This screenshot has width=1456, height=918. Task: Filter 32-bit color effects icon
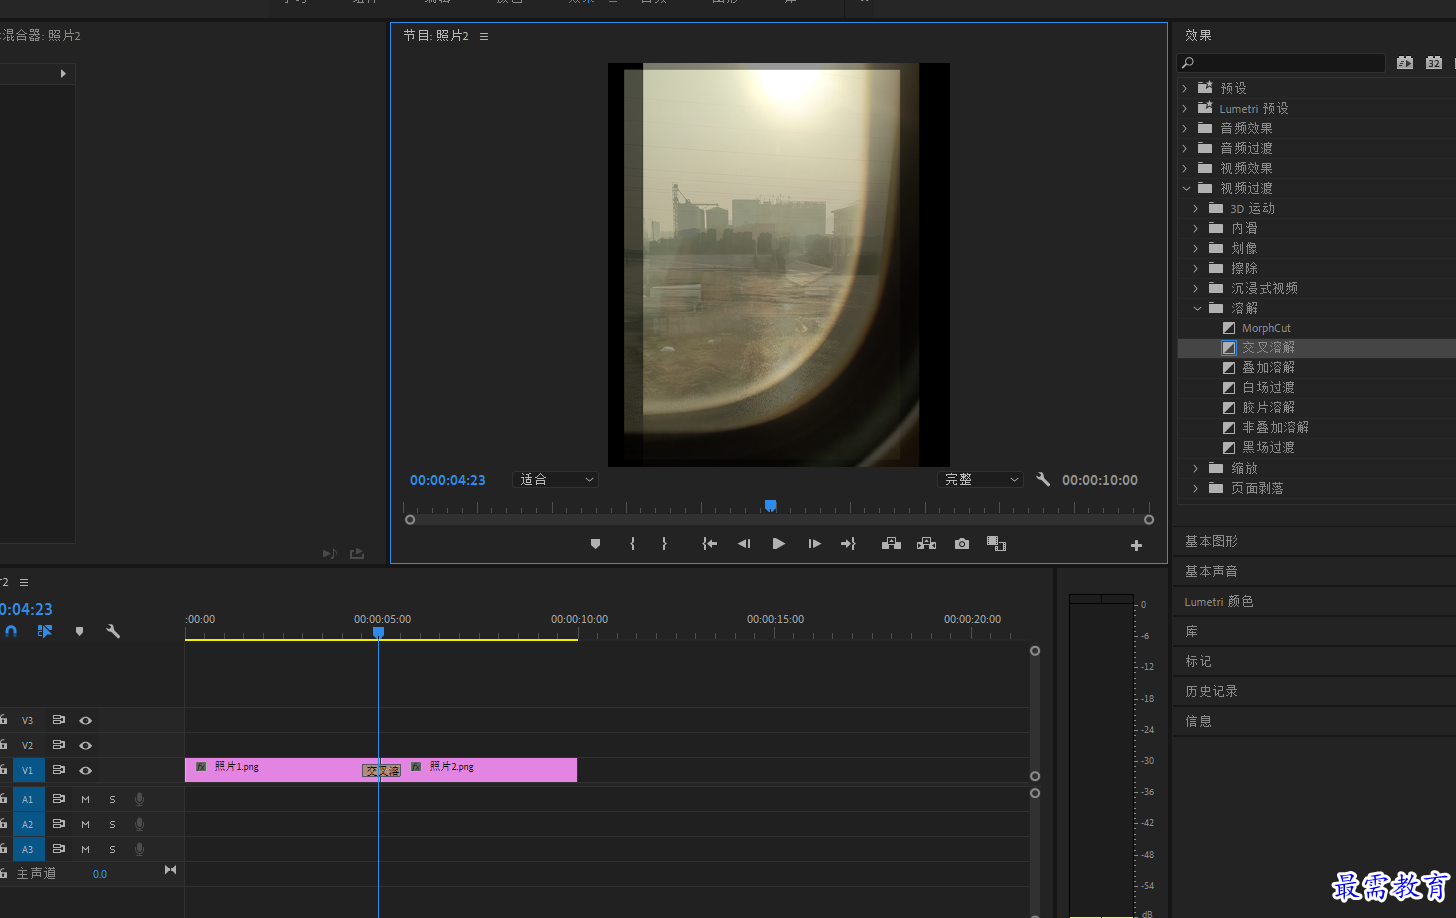1434,62
